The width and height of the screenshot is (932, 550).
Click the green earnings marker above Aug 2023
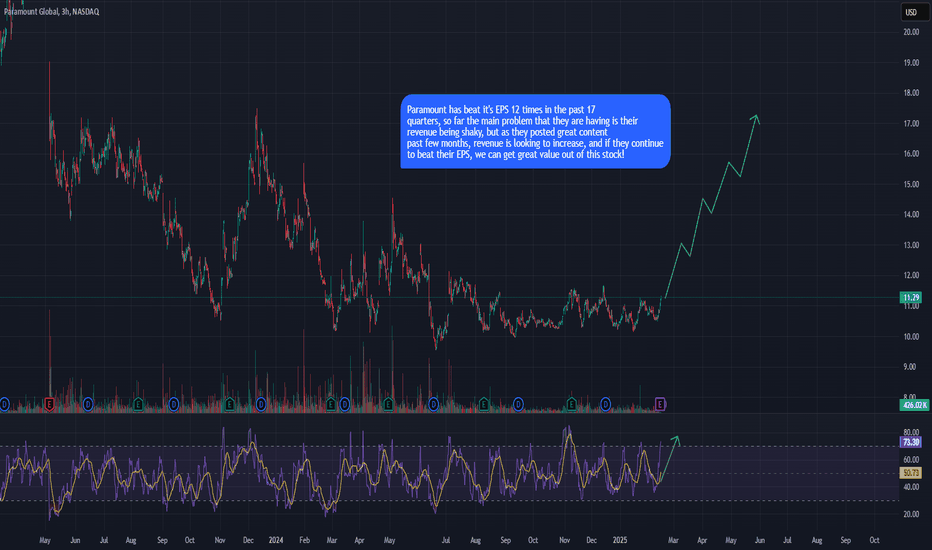click(x=138, y=404)
